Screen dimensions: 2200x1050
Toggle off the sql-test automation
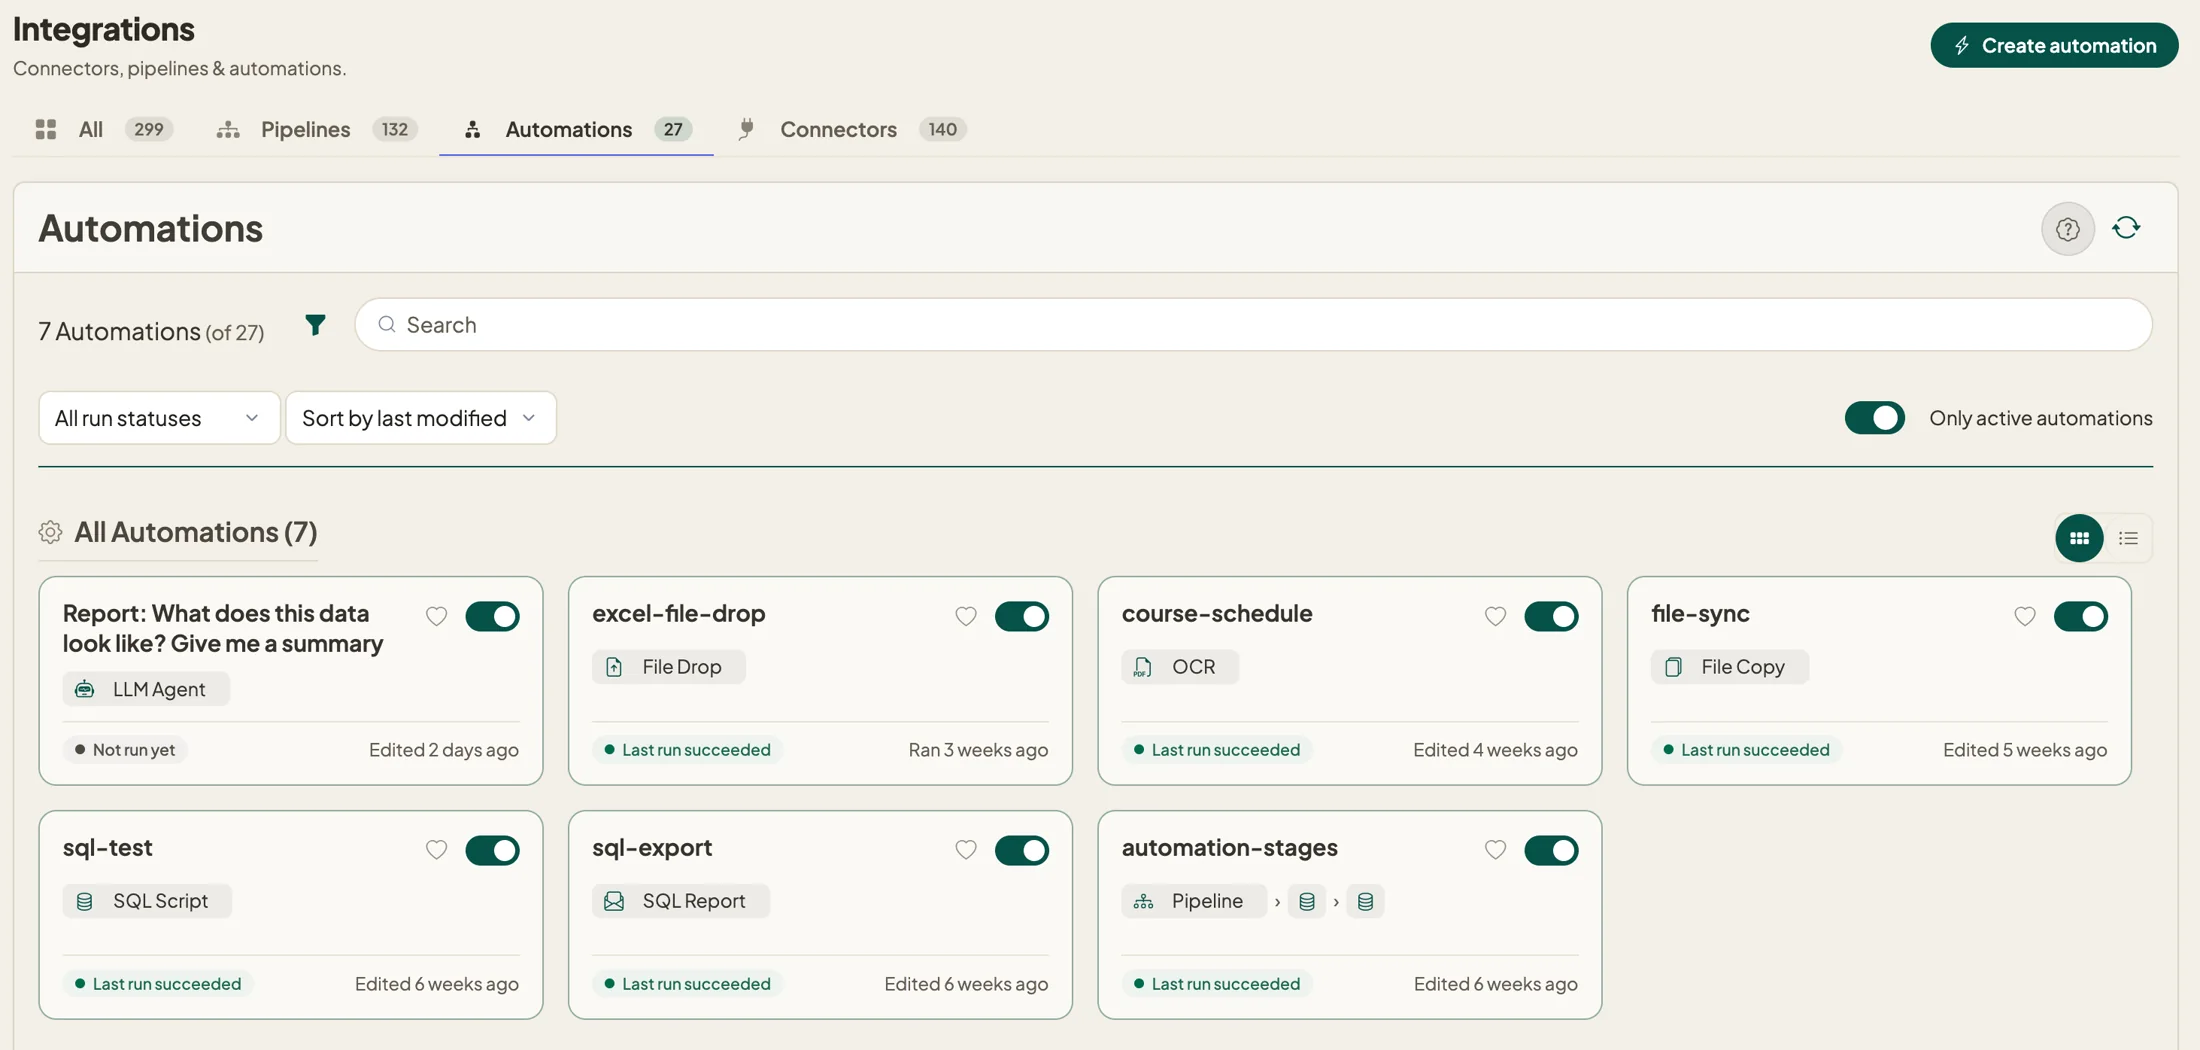pyautogui.click(x=492, y=850)
